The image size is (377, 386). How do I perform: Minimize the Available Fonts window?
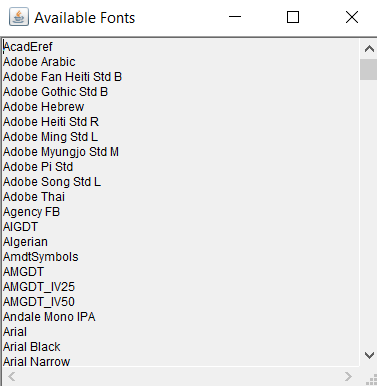click(235, 17)
